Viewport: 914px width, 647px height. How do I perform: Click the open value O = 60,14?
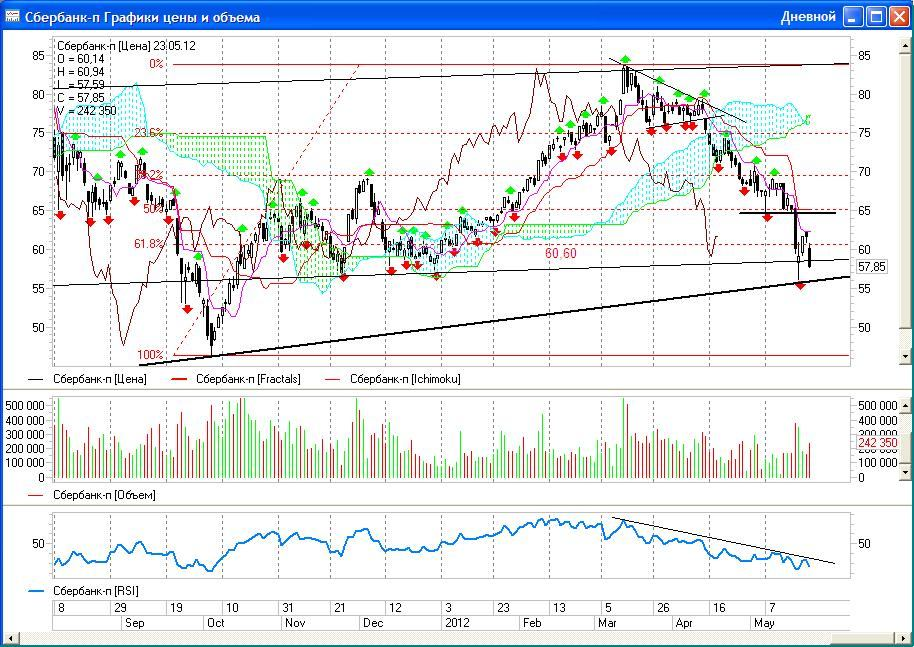tap(81, 59)
